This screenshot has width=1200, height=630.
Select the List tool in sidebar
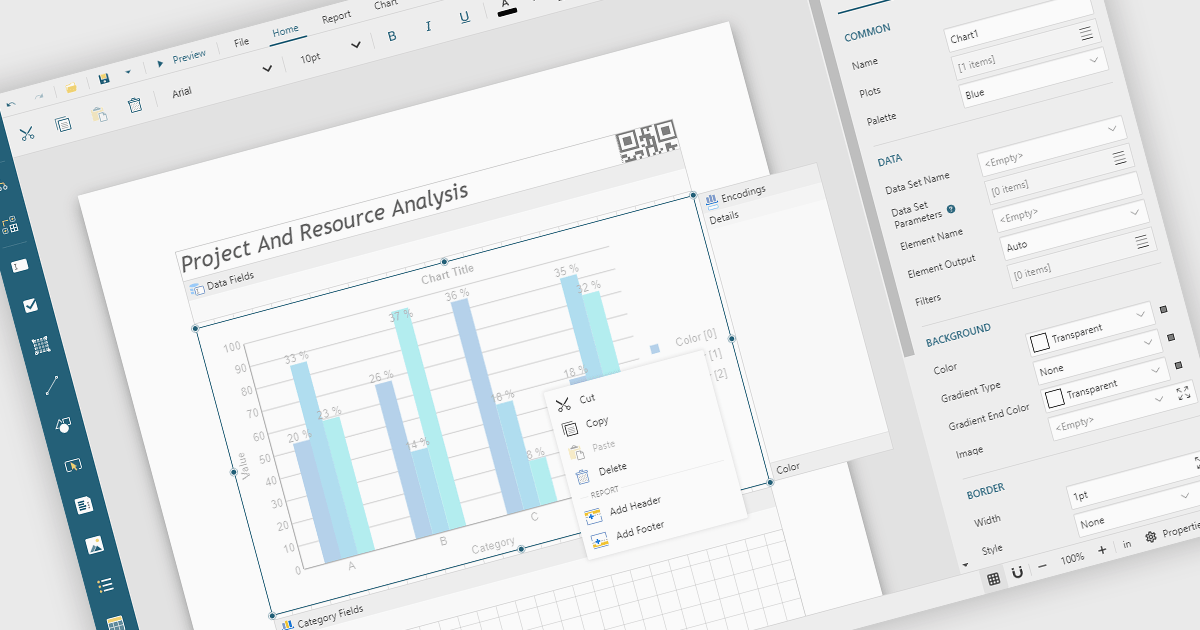point(105,585)
